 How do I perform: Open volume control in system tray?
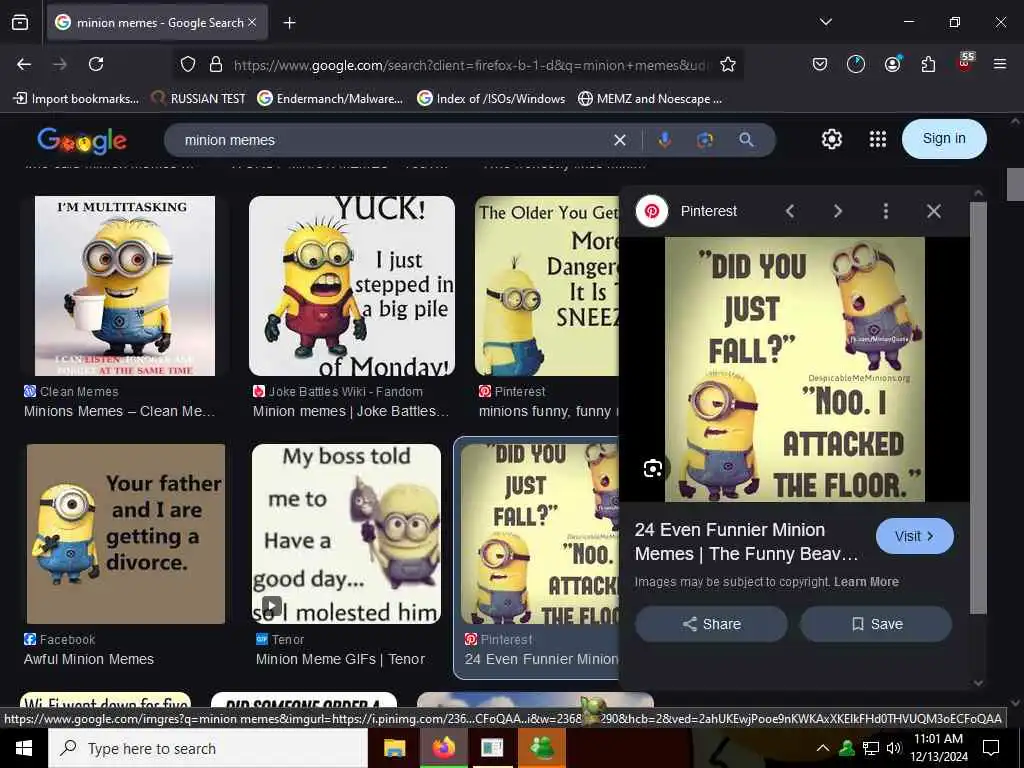point(893,748)
